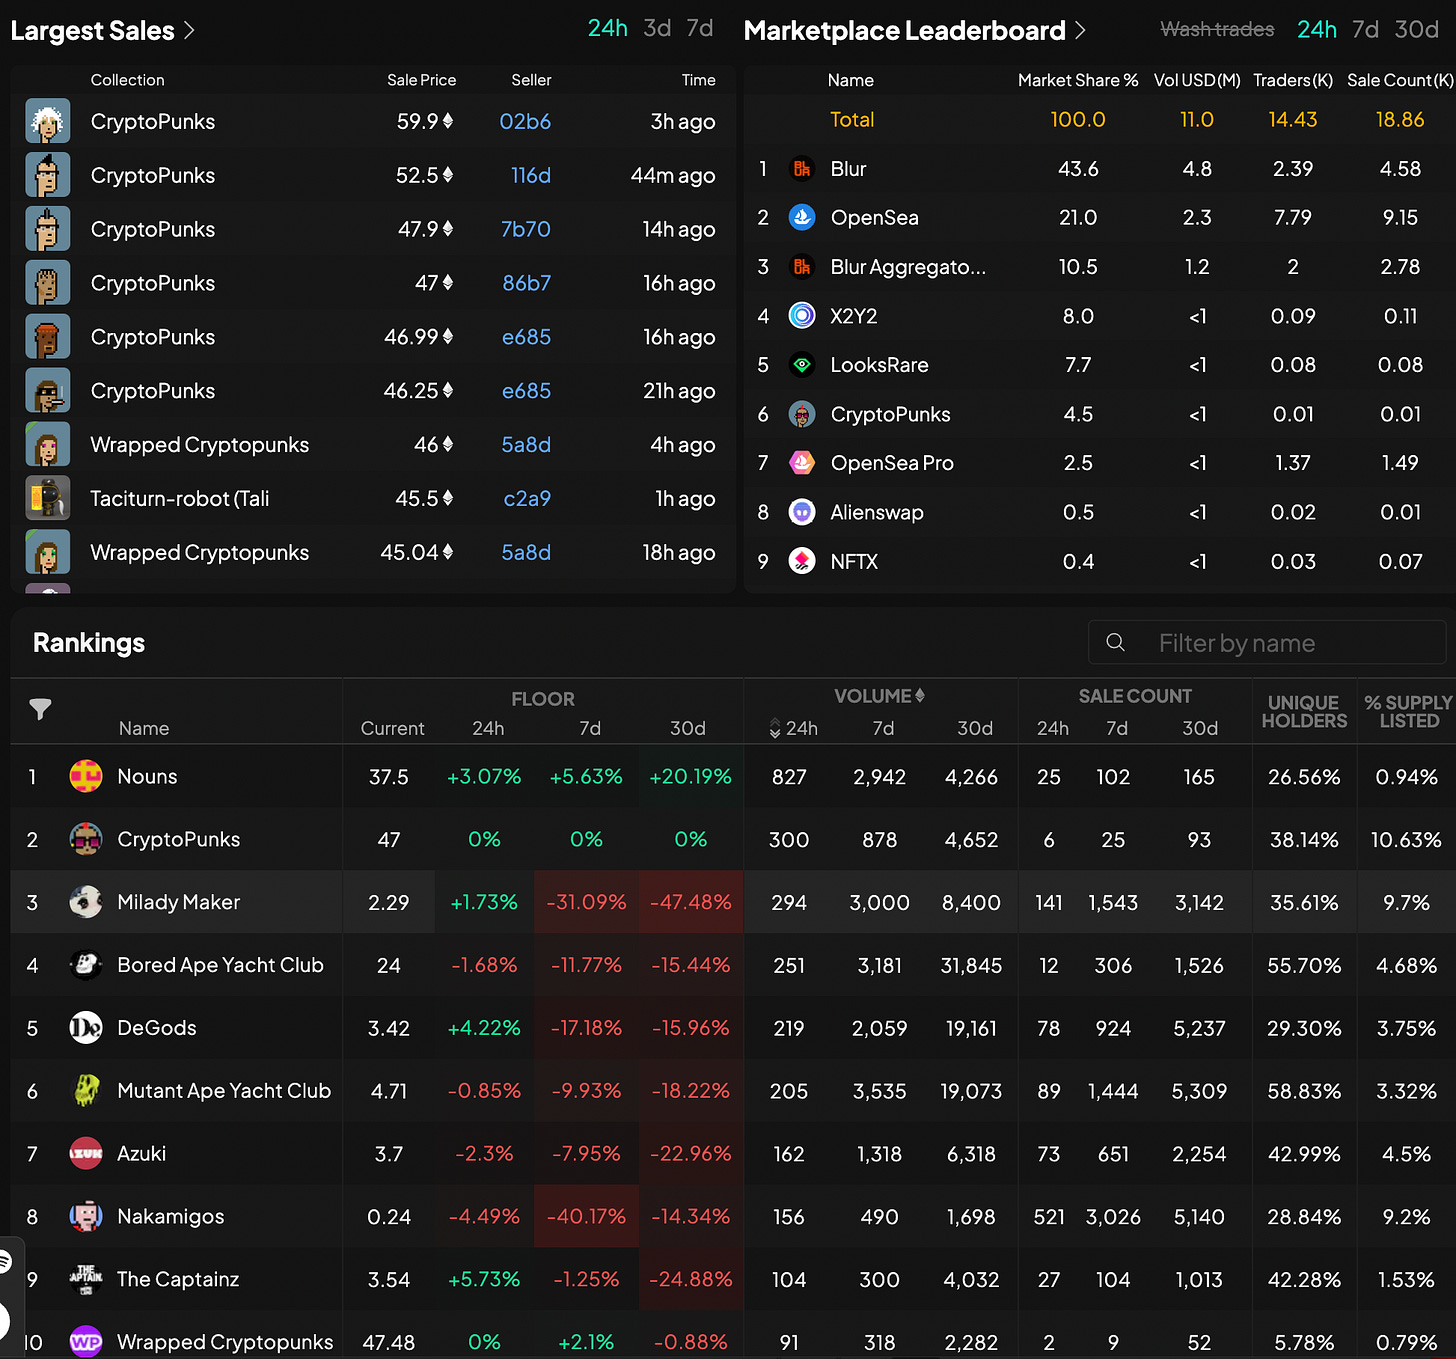1456x1359 pixels.
Task: Toggle the Wash trades filter
Action: [1217, 29]
